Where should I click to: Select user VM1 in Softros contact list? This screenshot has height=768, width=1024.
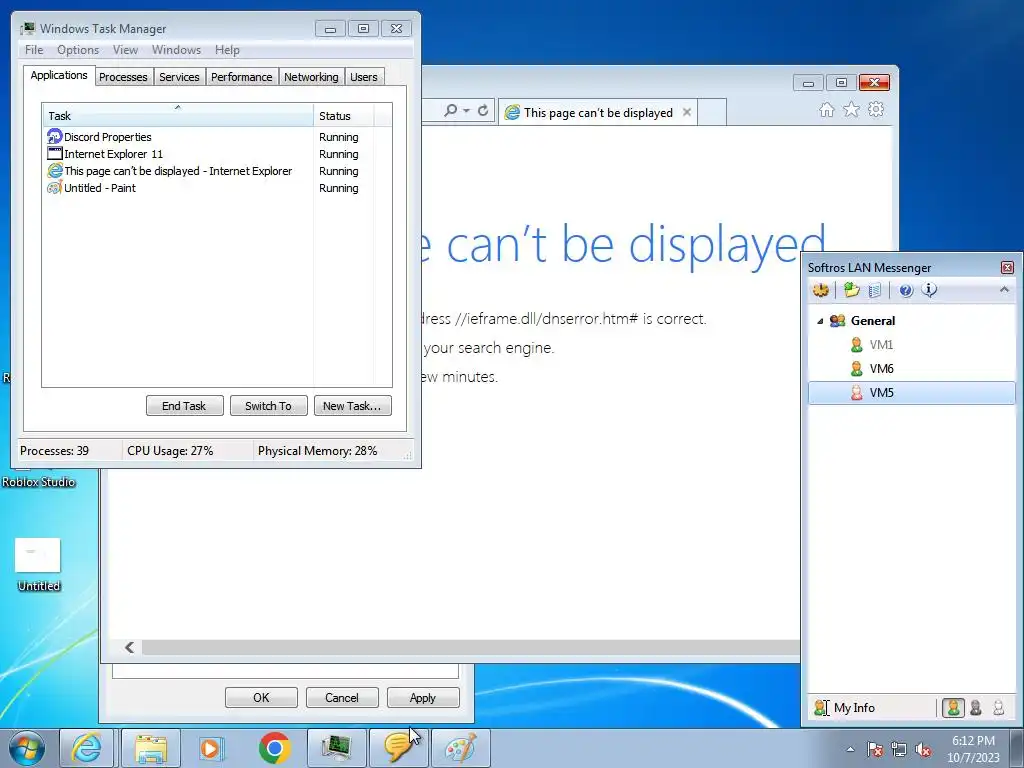881,345
